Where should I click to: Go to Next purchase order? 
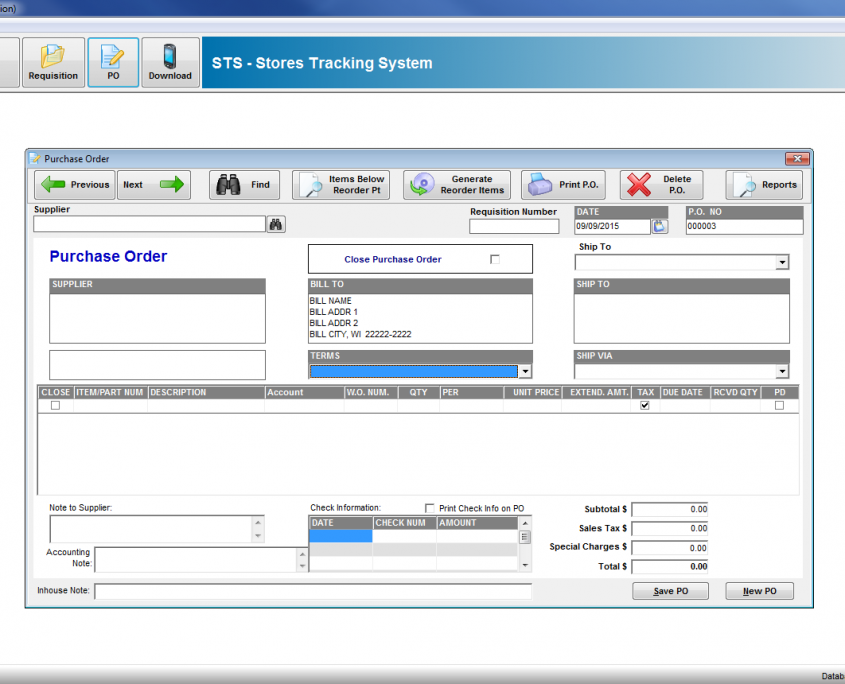click(x=154, y=185)
